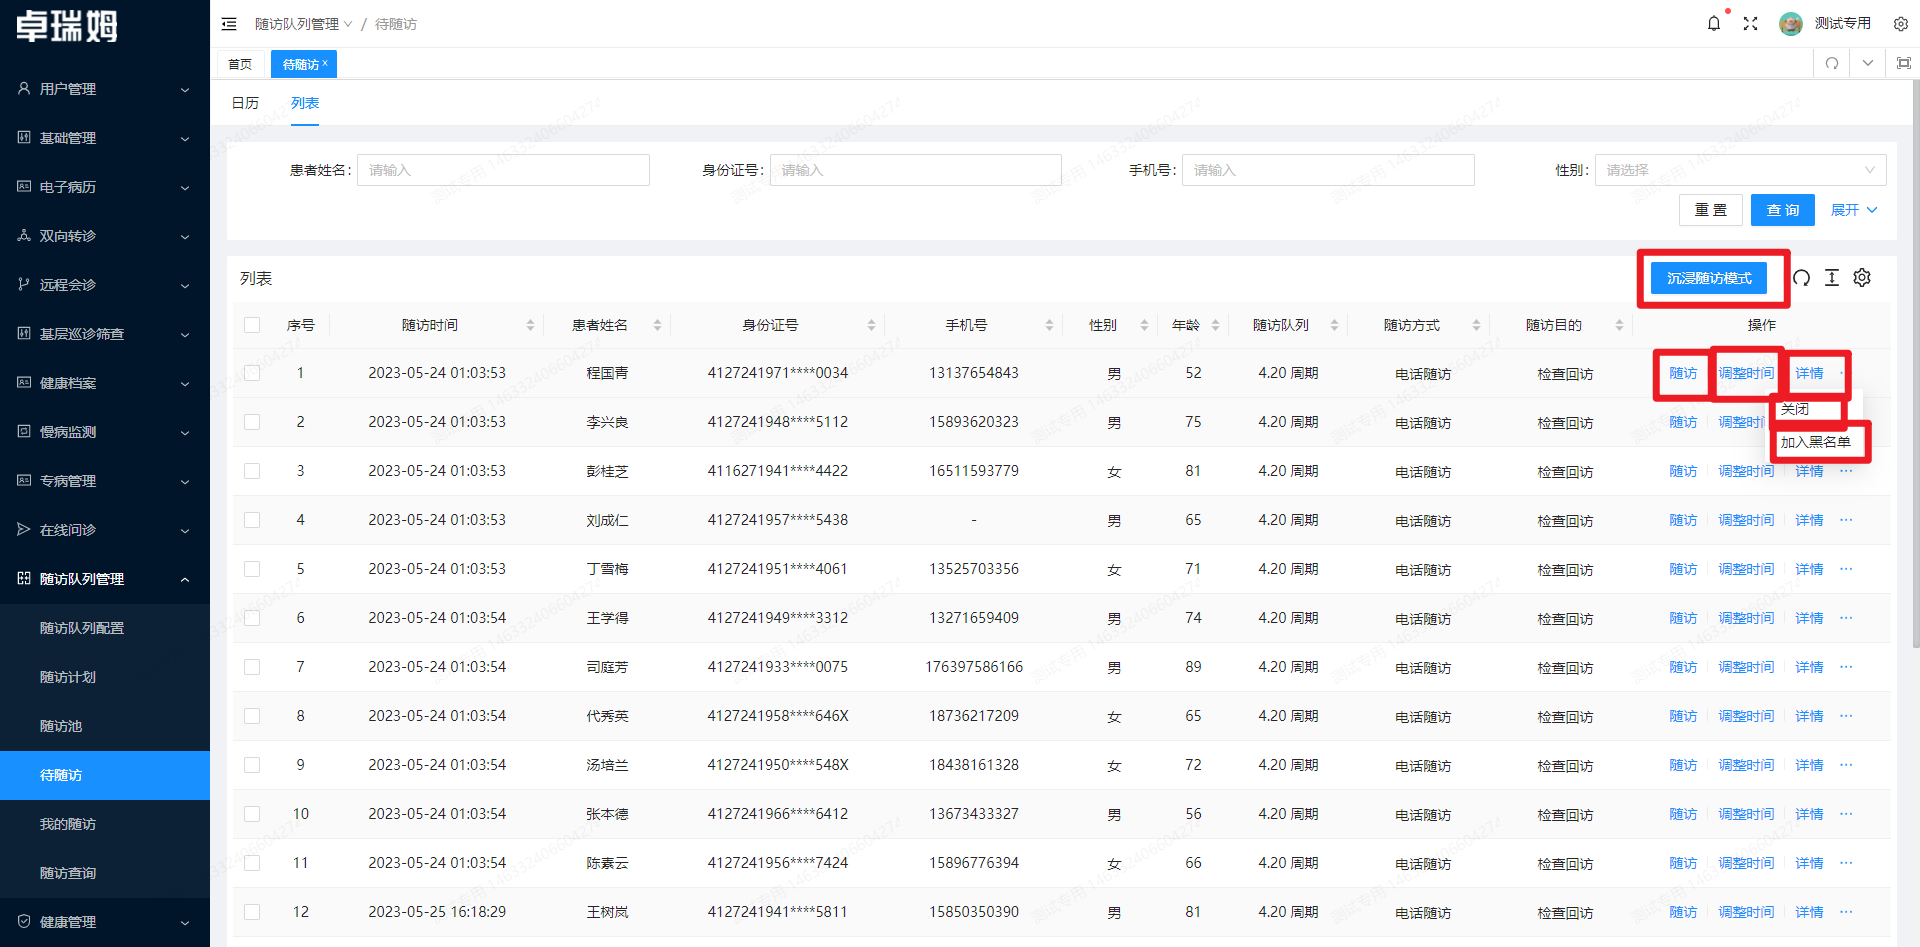This screenshot has width=1920, height=947.
Task: Focus the 手机号 input field
Action: tap(1328, 170)
